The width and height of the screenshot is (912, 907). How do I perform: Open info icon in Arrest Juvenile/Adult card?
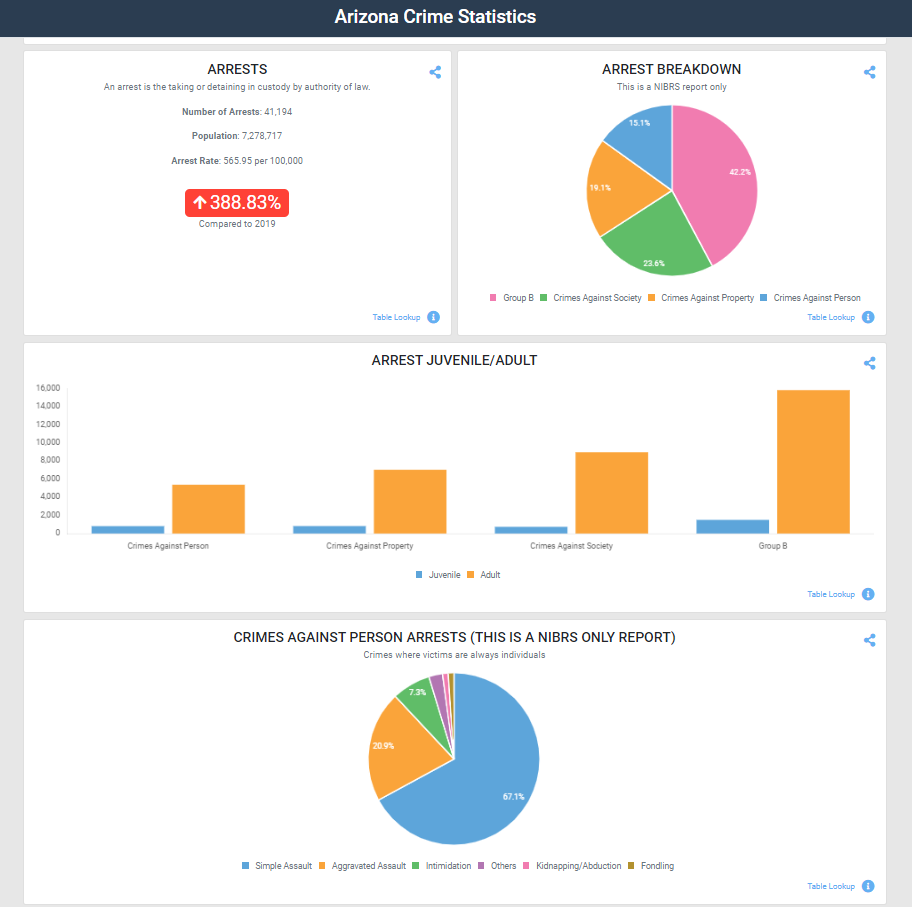pyautogui.click(x=867, y=594)
